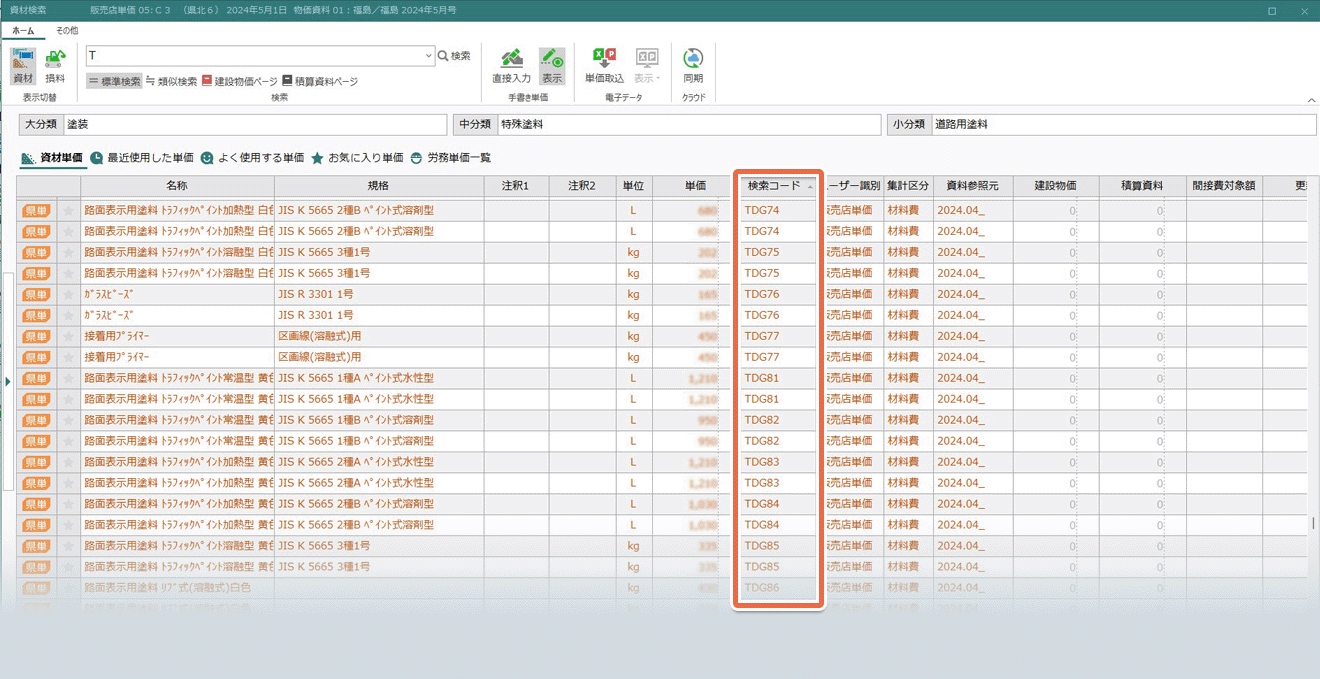
Task: Click 県単 badge of first TDG84 row
Action: pos(36,505)
